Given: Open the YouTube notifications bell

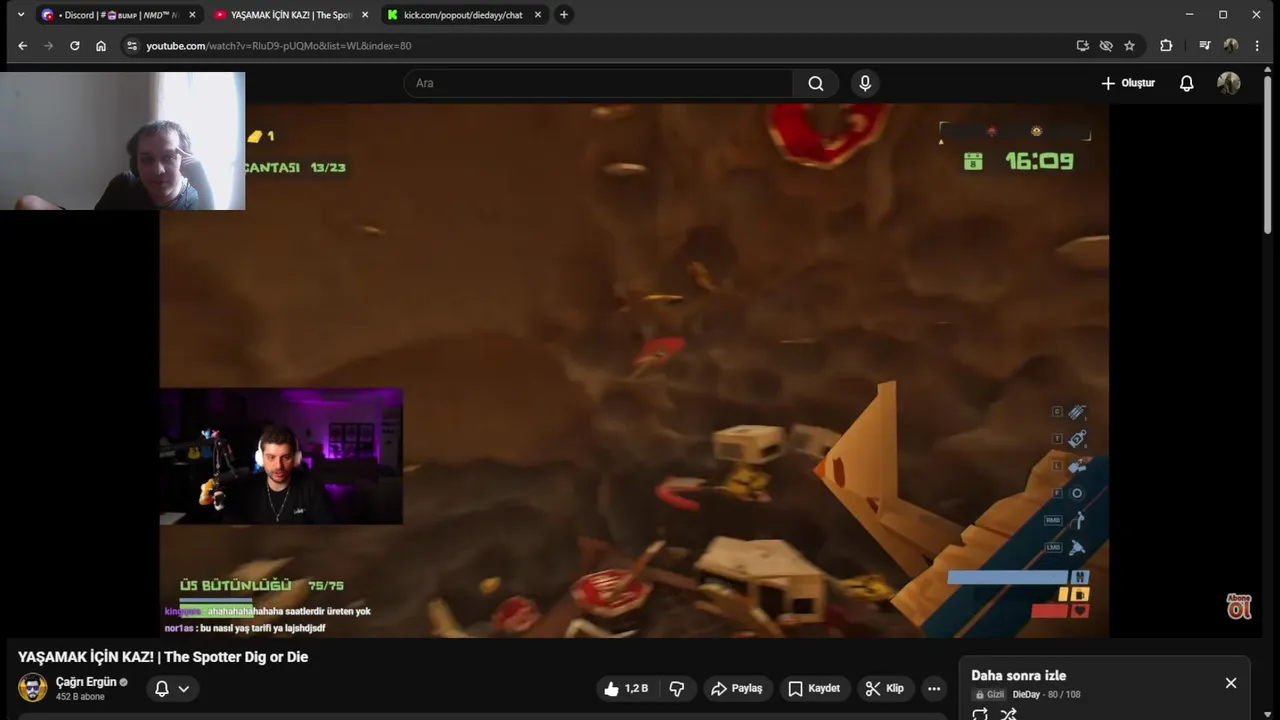Looking at the screenshot, I should 1186,83.
